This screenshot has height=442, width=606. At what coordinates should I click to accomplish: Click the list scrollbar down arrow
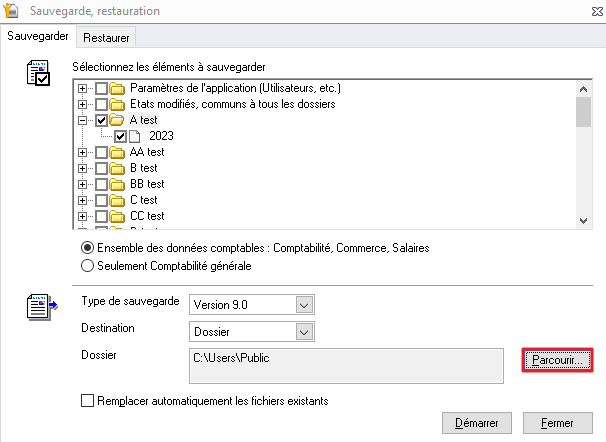click(583, 221)
